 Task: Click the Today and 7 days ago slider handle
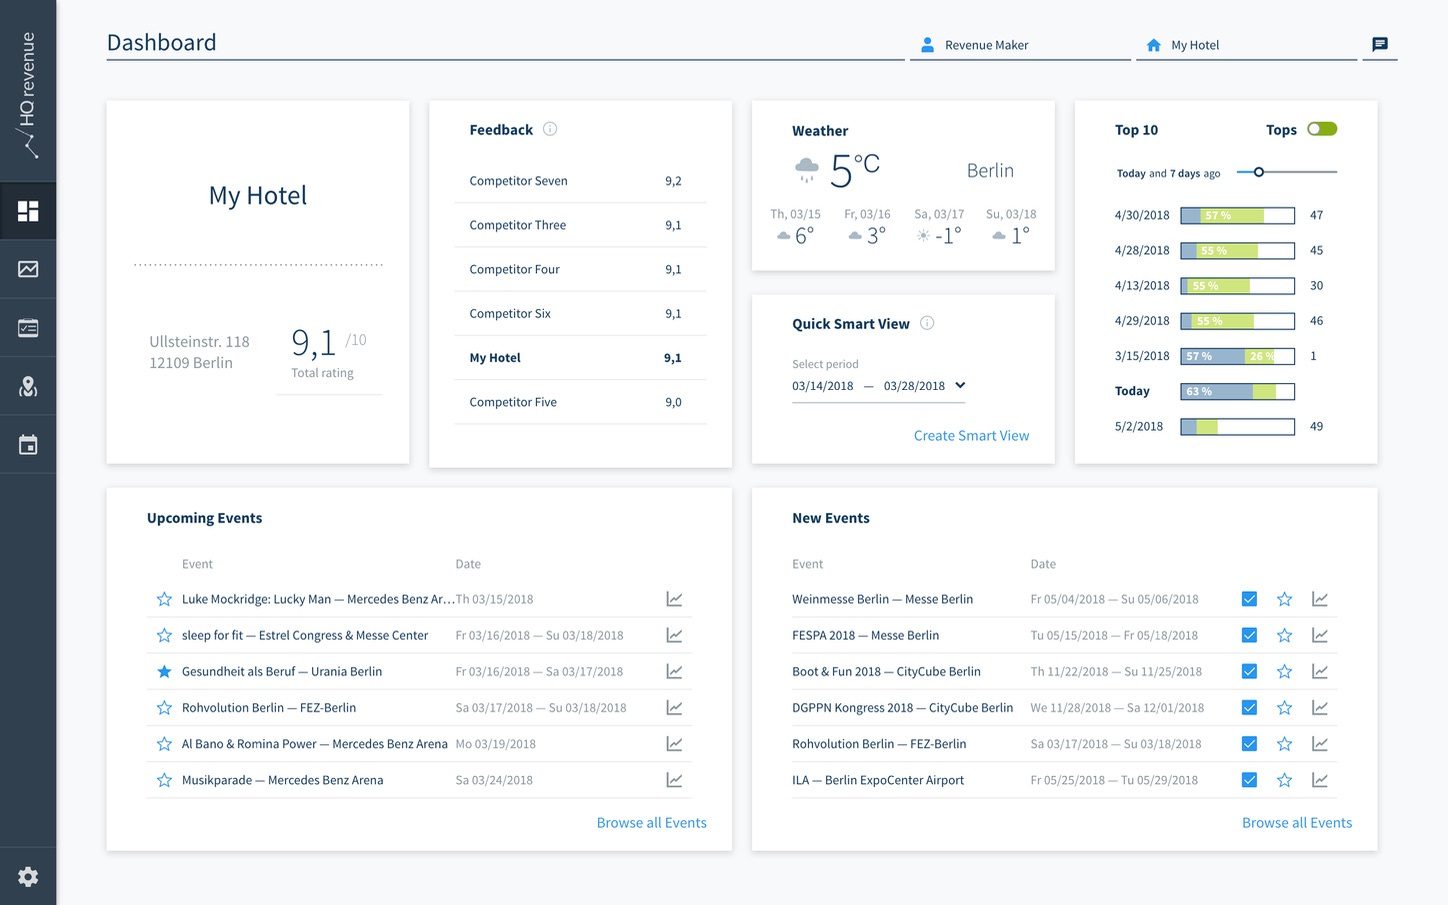[x=1259, y=172]
